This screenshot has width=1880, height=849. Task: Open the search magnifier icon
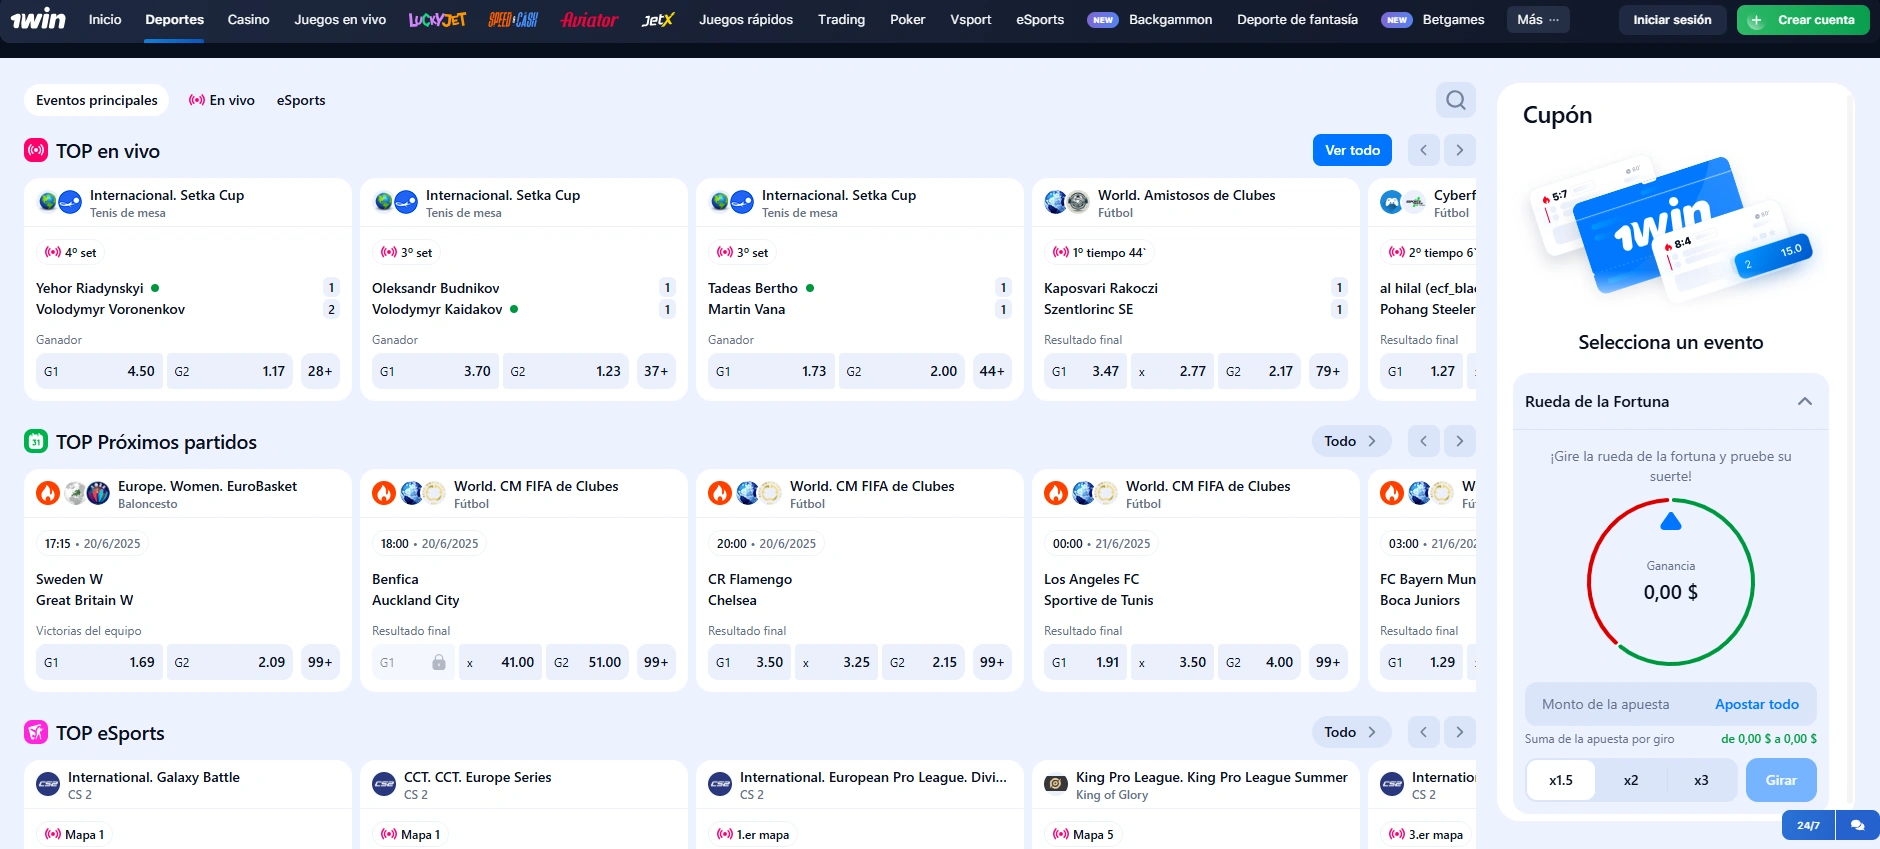coord(1456,100)
